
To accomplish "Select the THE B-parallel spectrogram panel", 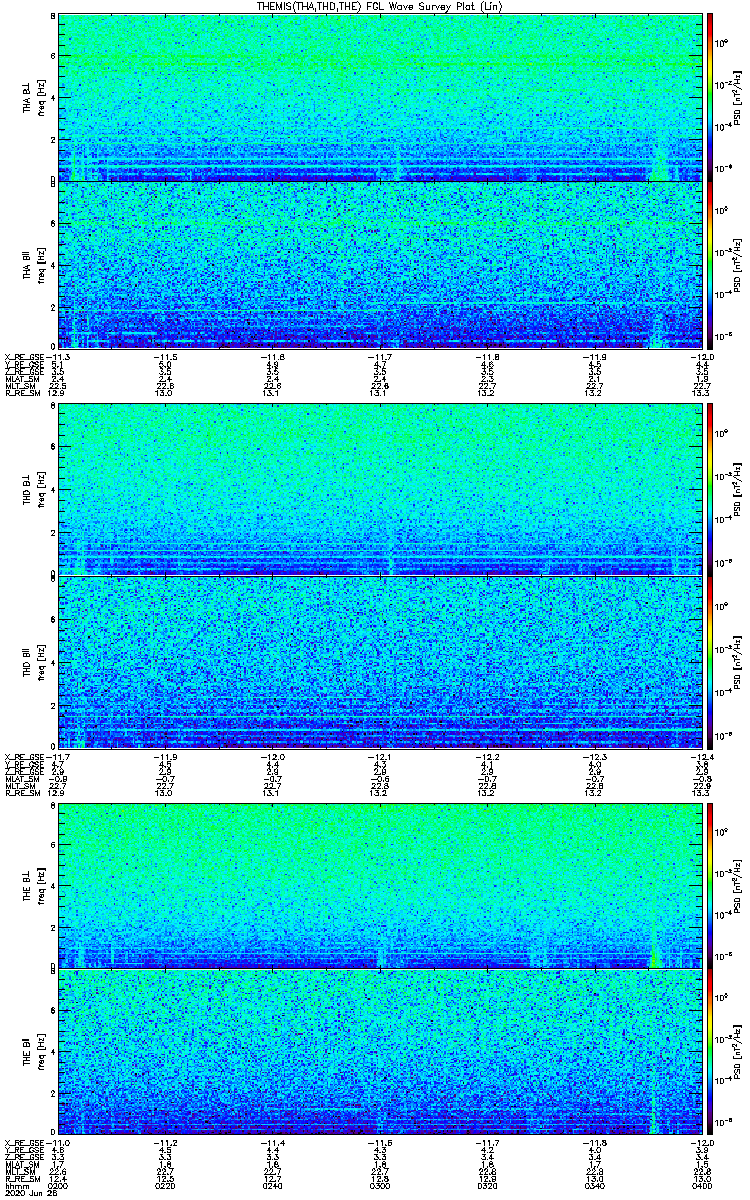I will tap(380, 1052).
